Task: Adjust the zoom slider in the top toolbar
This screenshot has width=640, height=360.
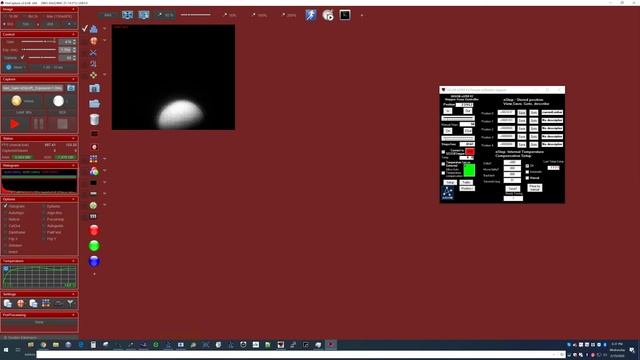Action: pyautogui.click(x=196, y=15)
